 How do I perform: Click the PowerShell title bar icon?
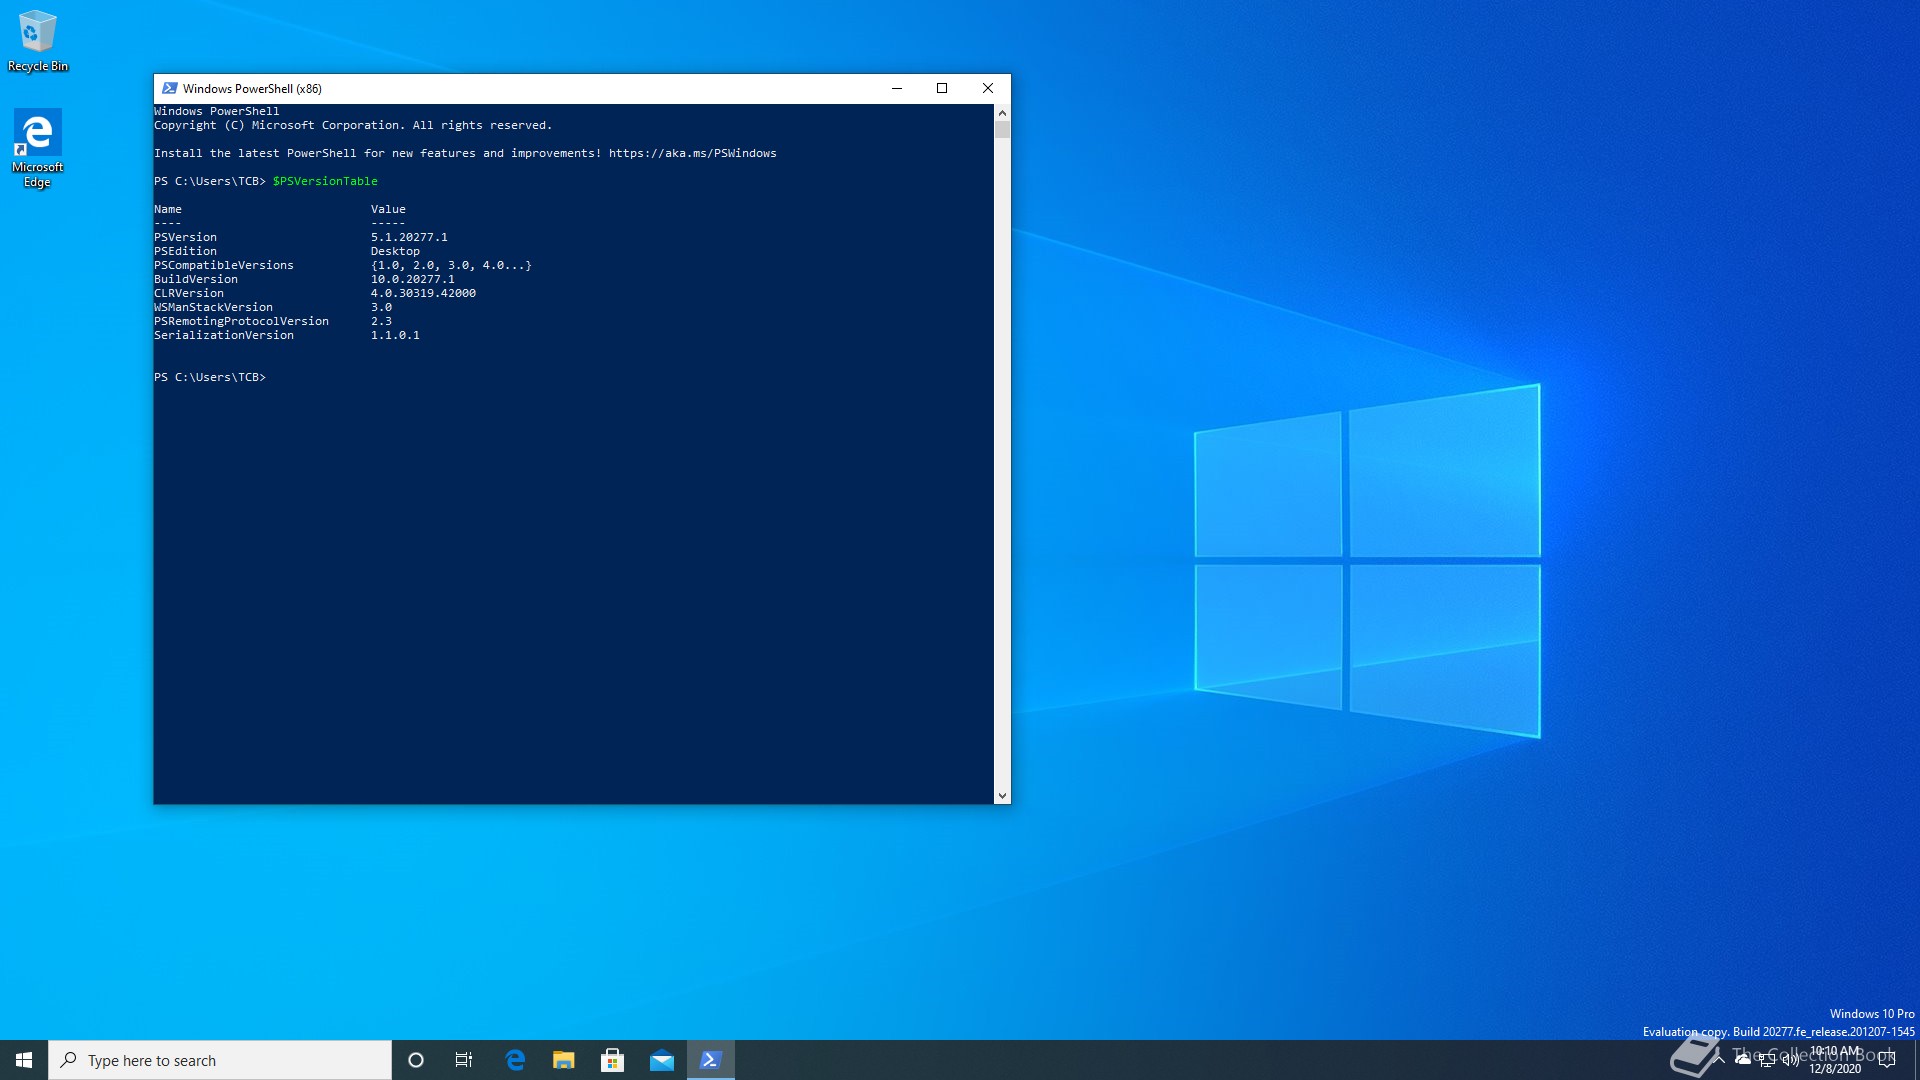pyautogui.click(x=169, y=88)
